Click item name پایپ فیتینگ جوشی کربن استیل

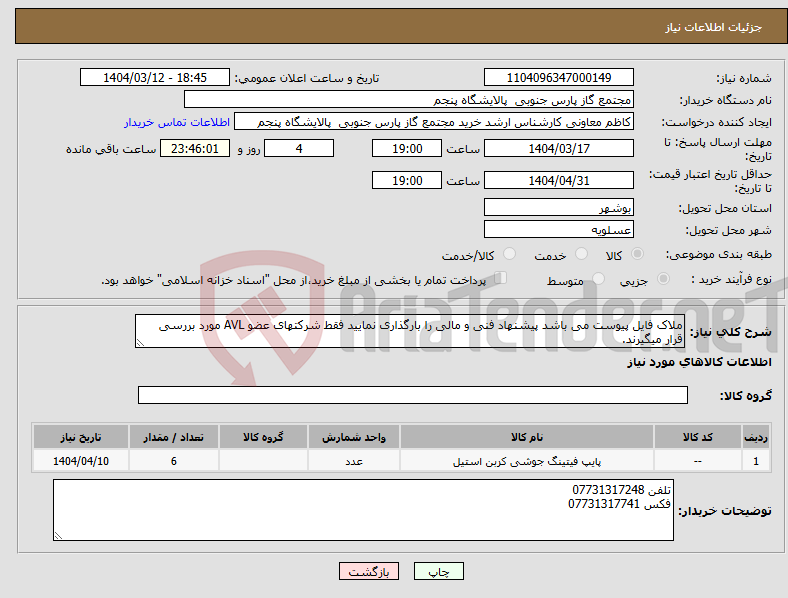pyautogui.click(x=527, y=461)
